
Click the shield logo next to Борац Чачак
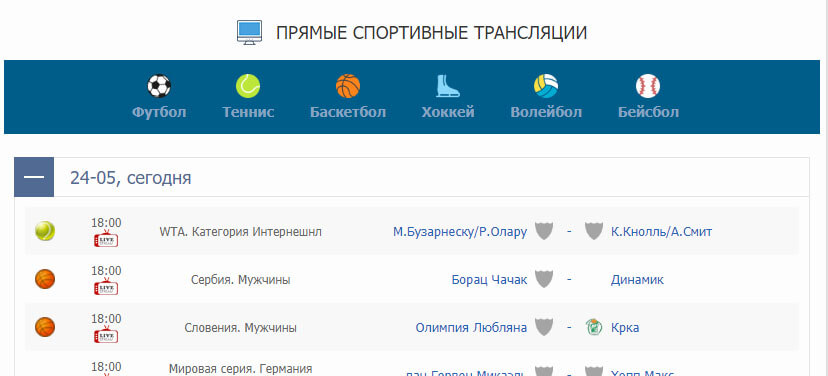point(544,279)
